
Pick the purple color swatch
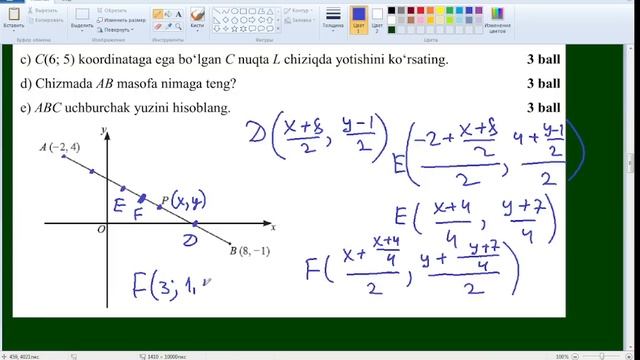pyautogui.click(x=479, y=11)
